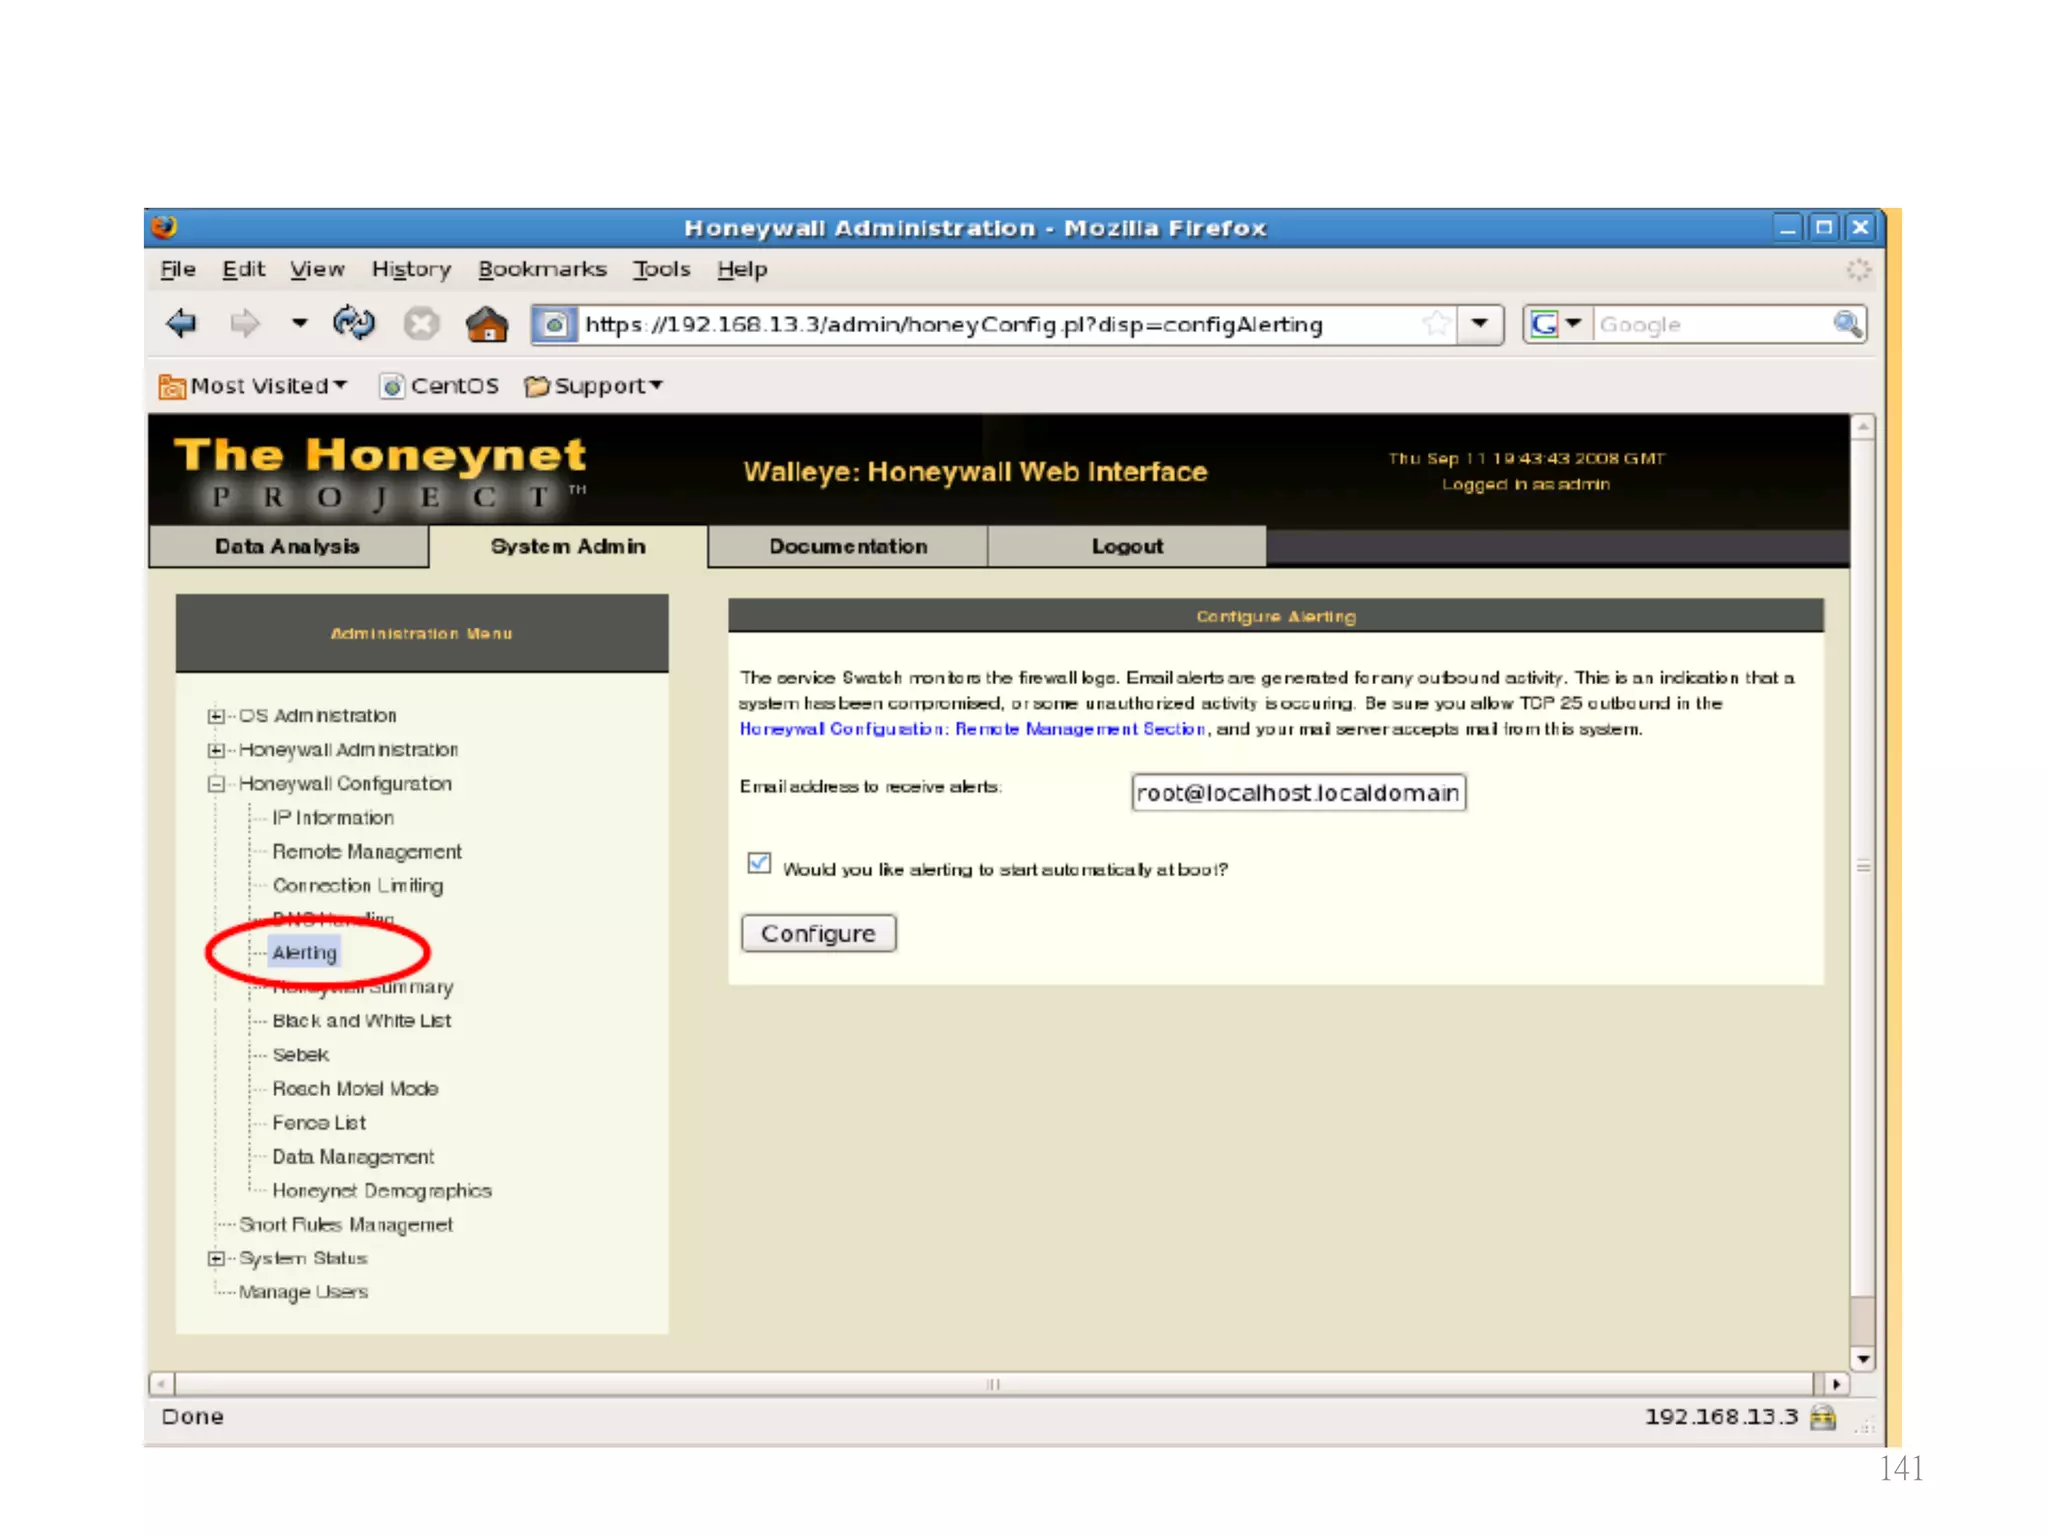The height and width of the screenshot is (1536, 2048).
Task: Collapse the Honeywall Configuration tree node
Action: [x=216, y=784]
